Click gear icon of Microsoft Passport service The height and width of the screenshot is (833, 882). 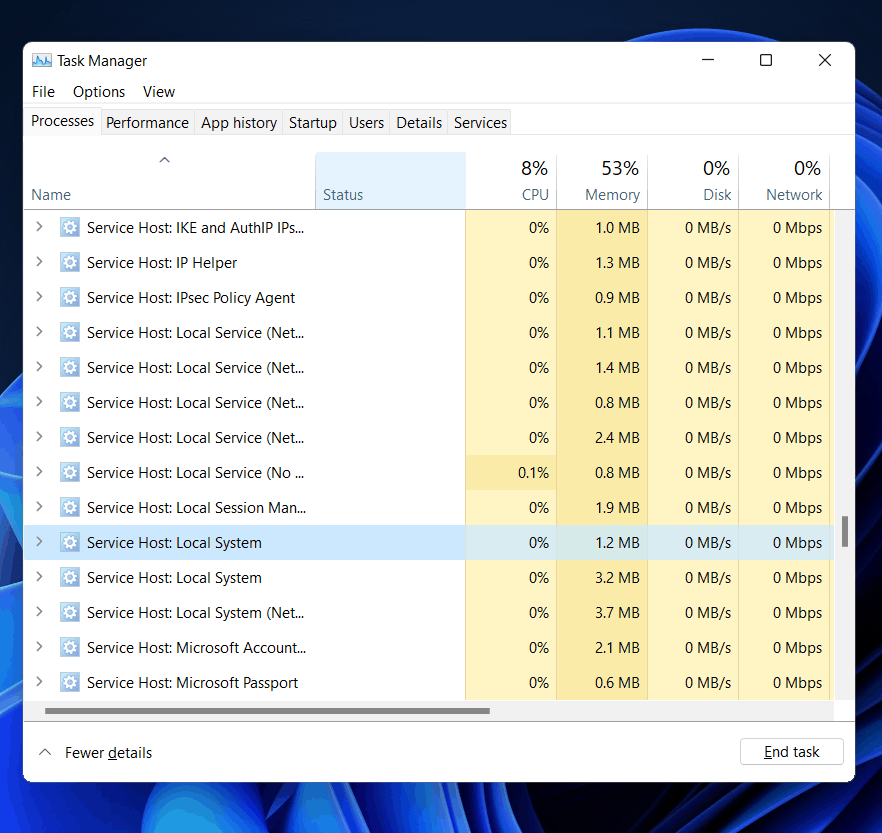[69, 683]
